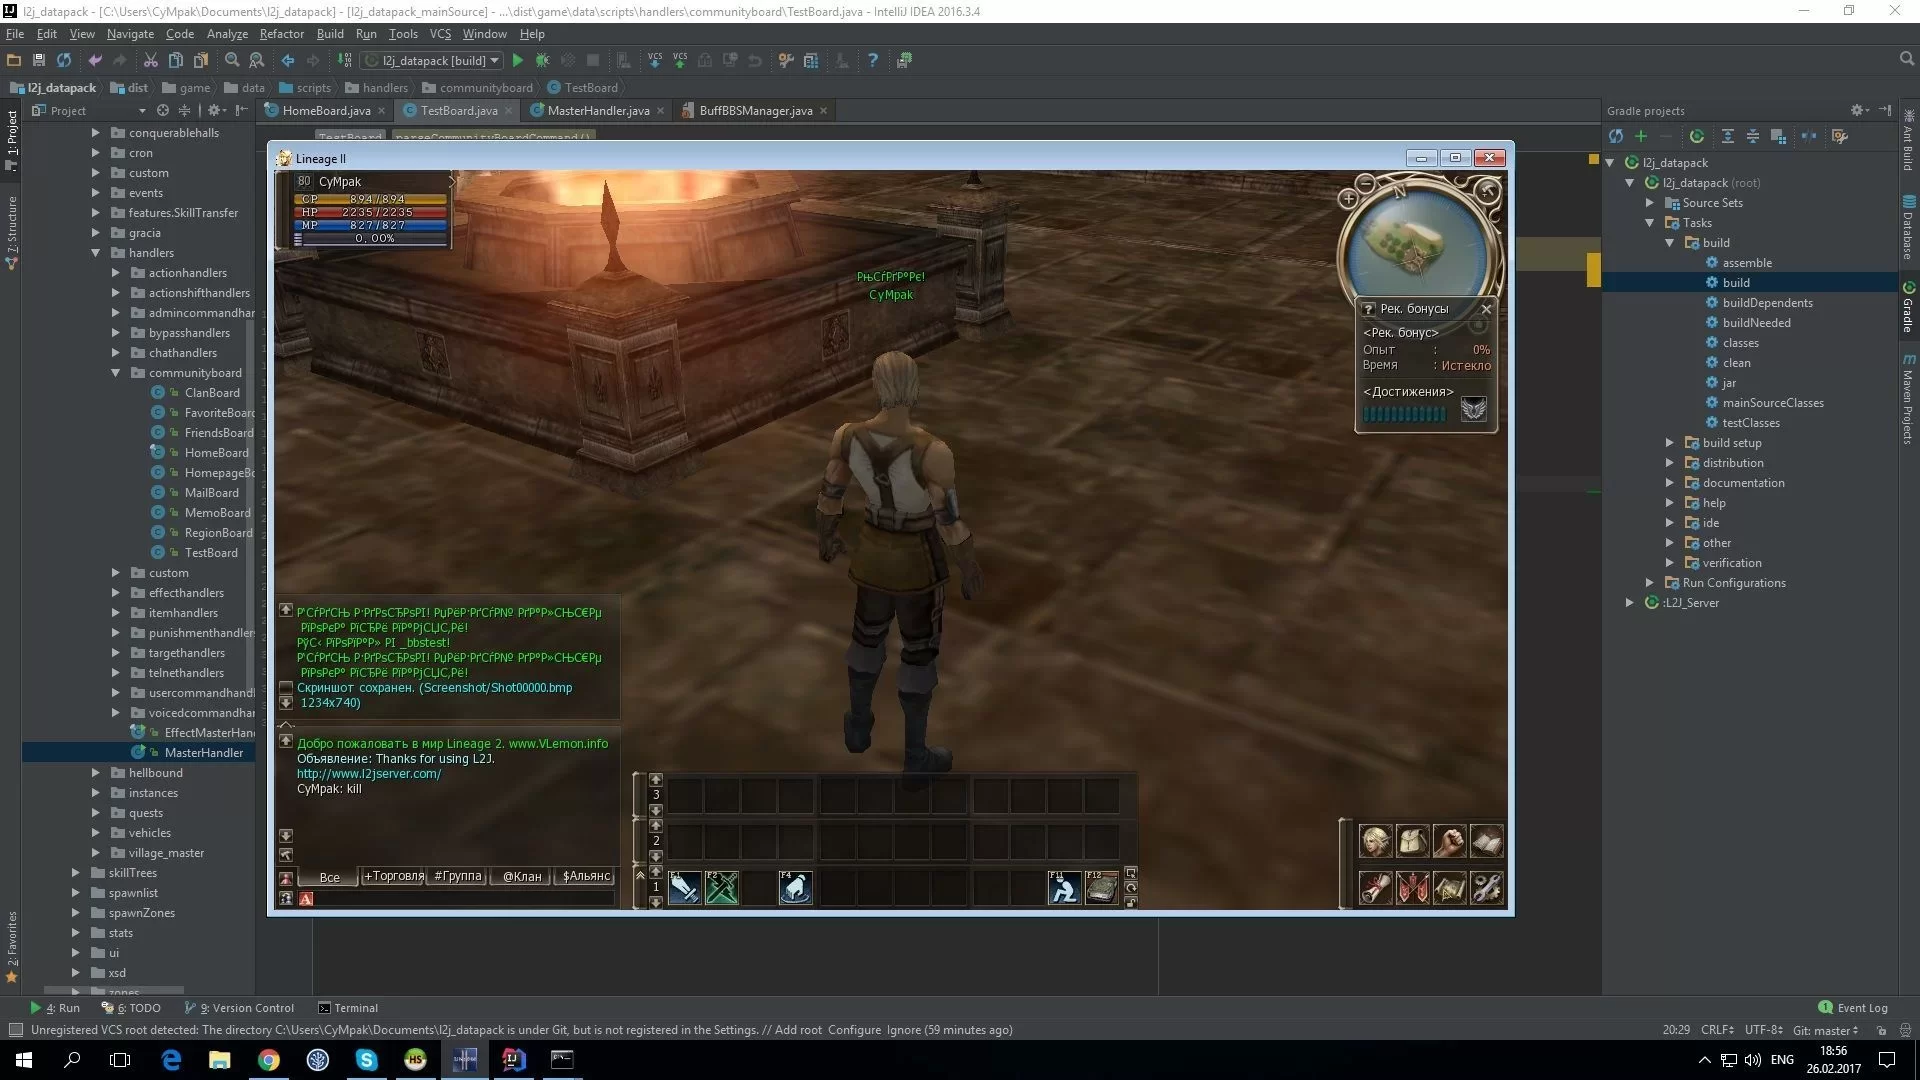This screenshot has height=1080, width=1920.
Task: Collapse the communityboard folder in the Project tree
Action: 115,373
